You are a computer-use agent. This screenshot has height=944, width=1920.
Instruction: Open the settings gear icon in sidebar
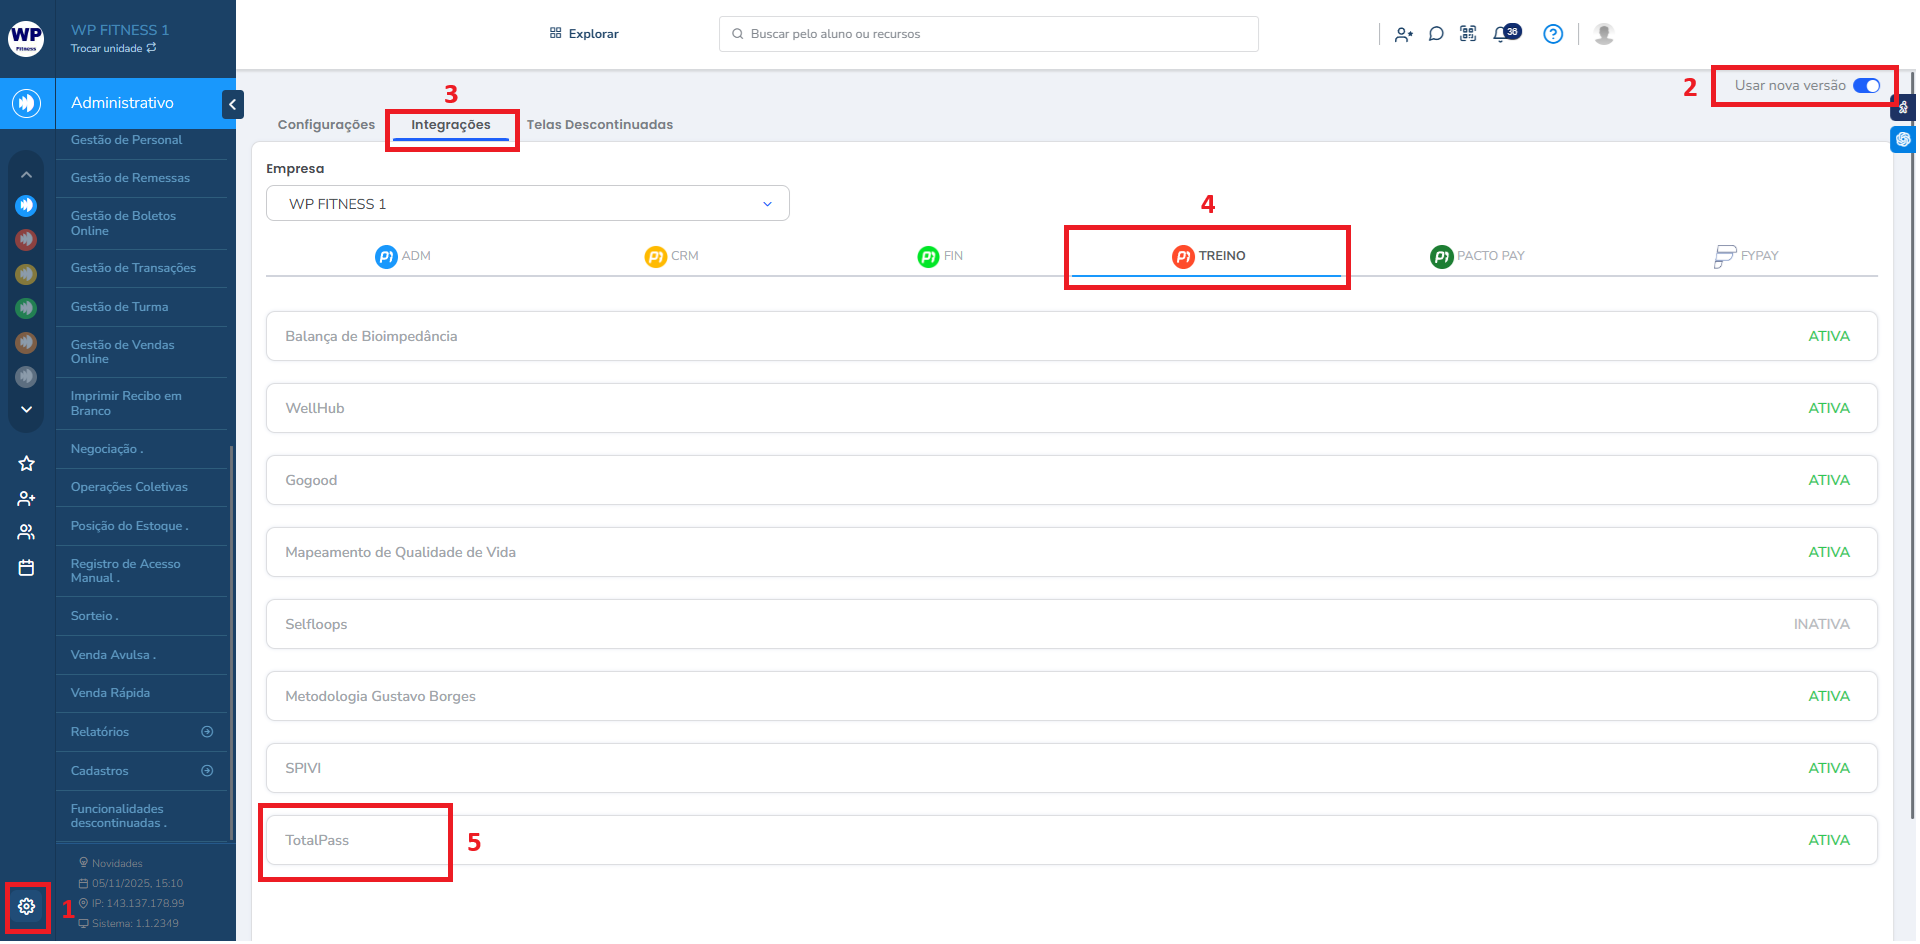coord(26,906)
